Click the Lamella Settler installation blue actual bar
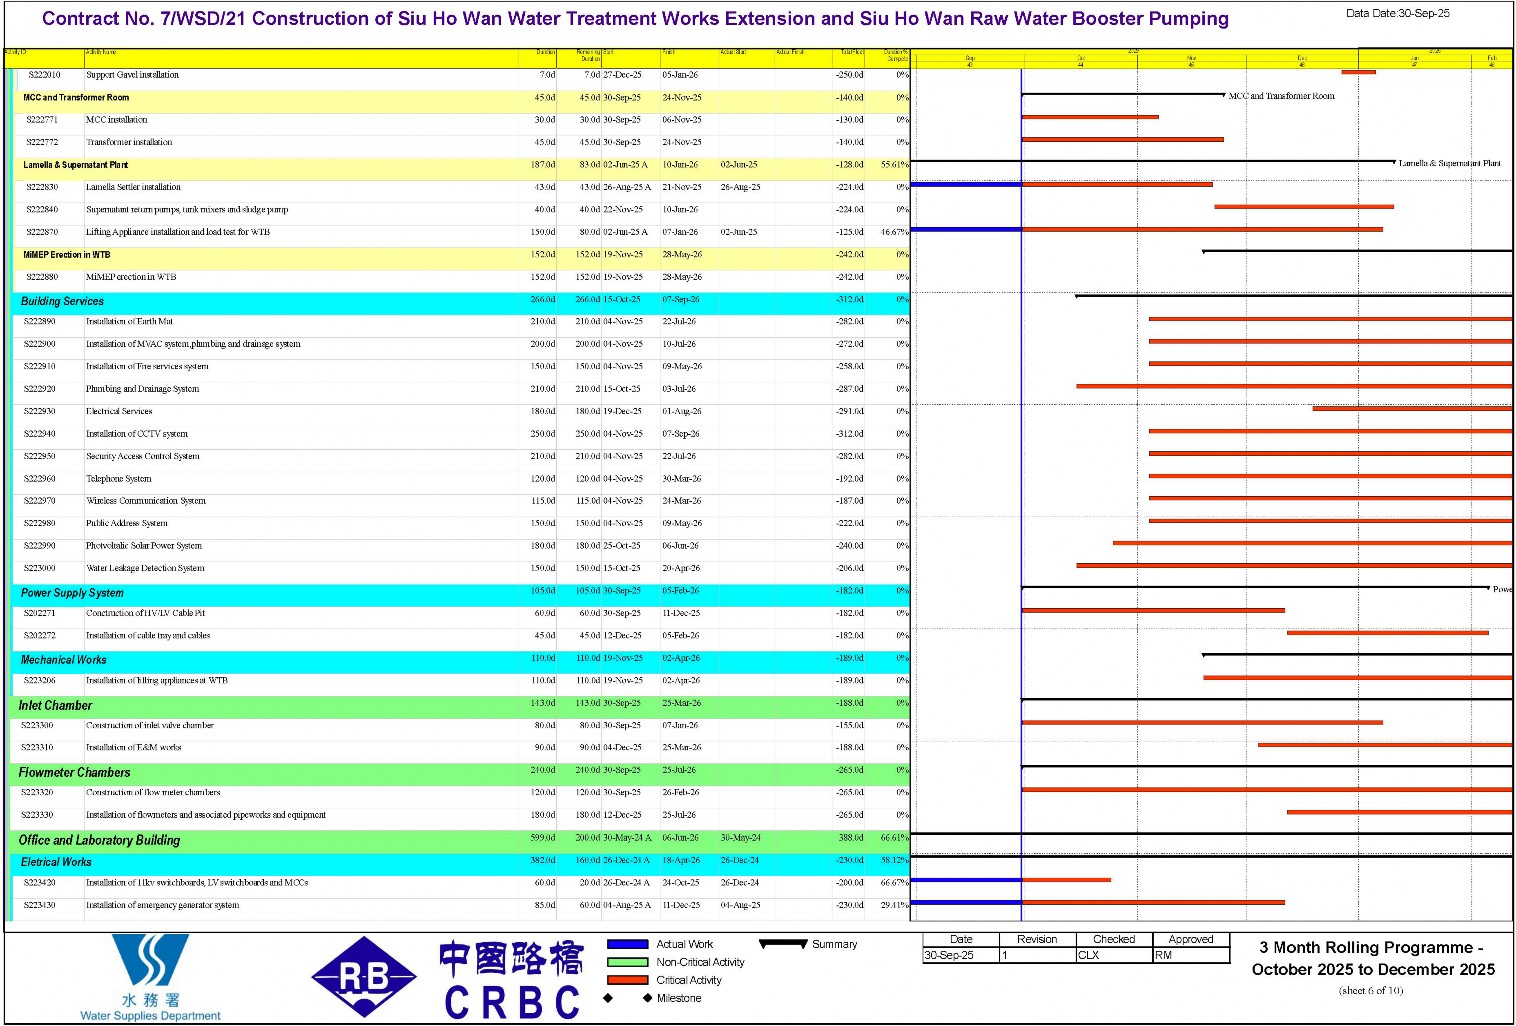This screenshot has width=1516, height=1026. point(966,184)
